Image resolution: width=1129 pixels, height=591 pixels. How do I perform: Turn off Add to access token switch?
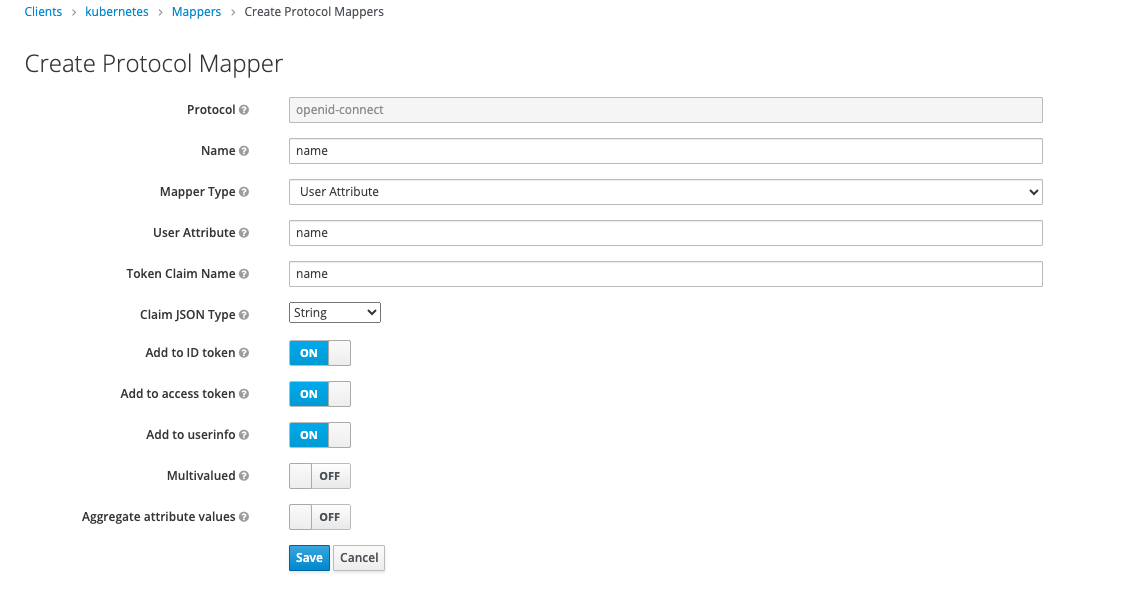tap(320, 394)
